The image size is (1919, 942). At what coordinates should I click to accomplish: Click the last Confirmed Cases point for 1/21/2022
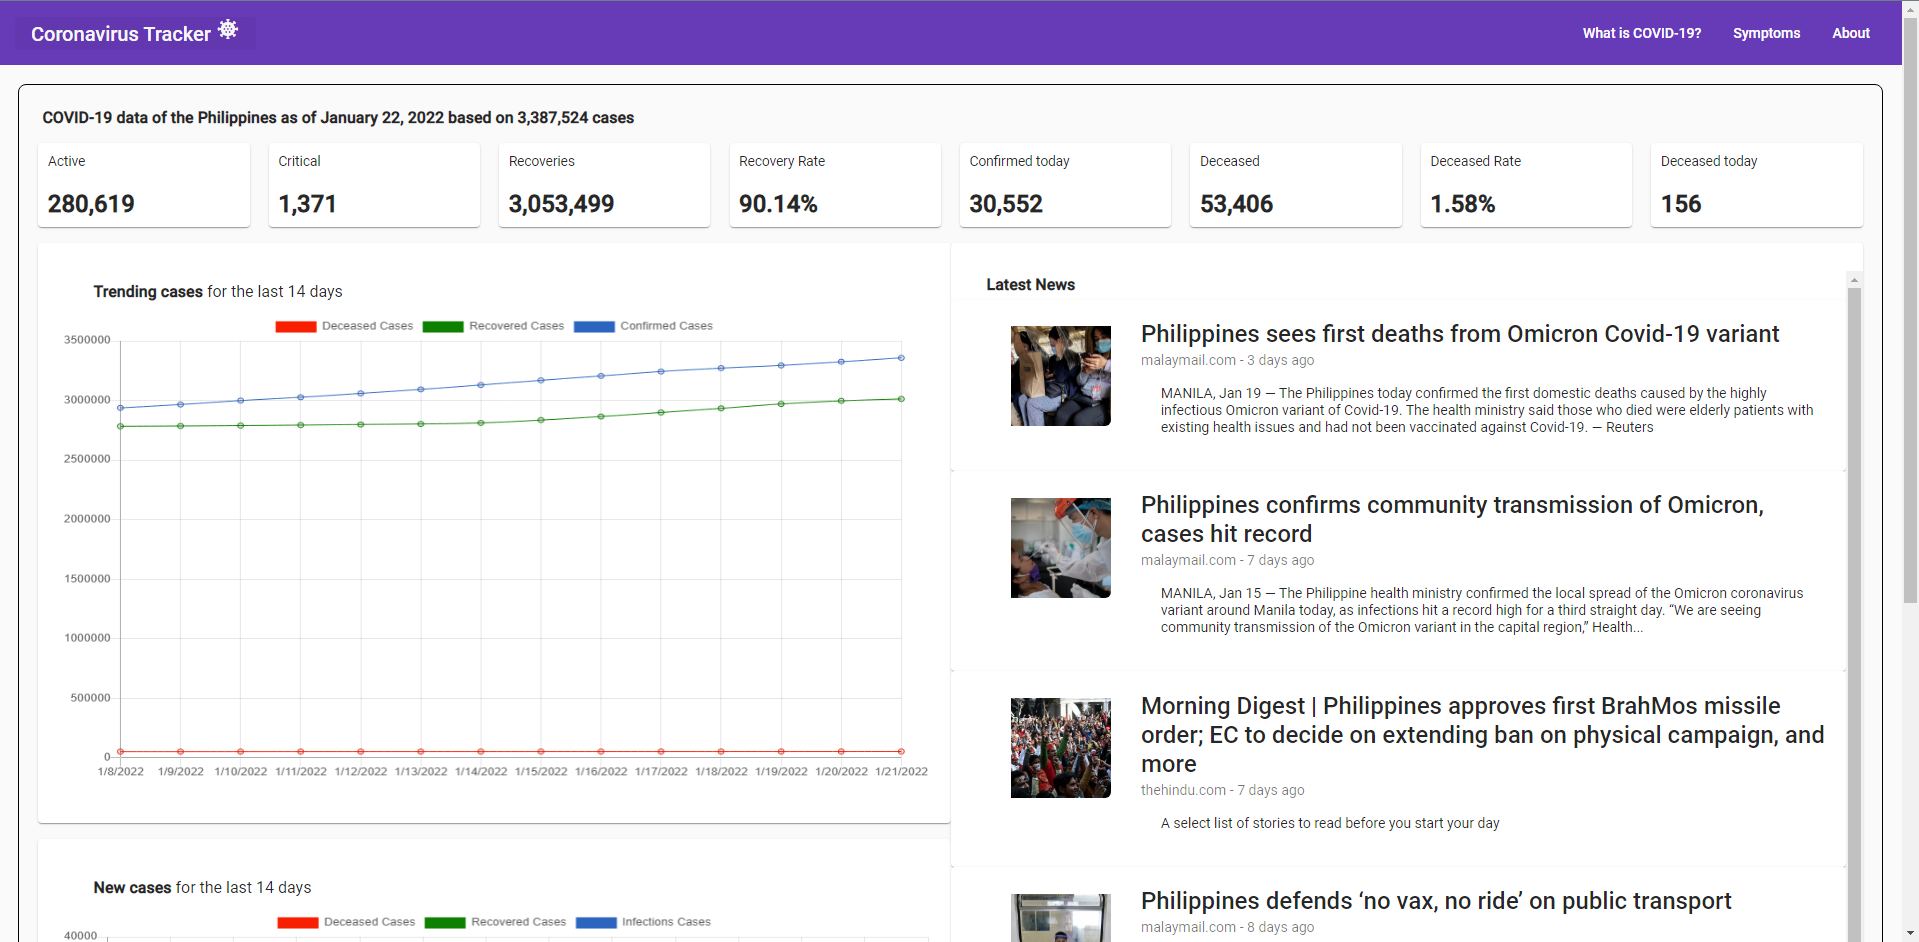click(x=901, y=358)
